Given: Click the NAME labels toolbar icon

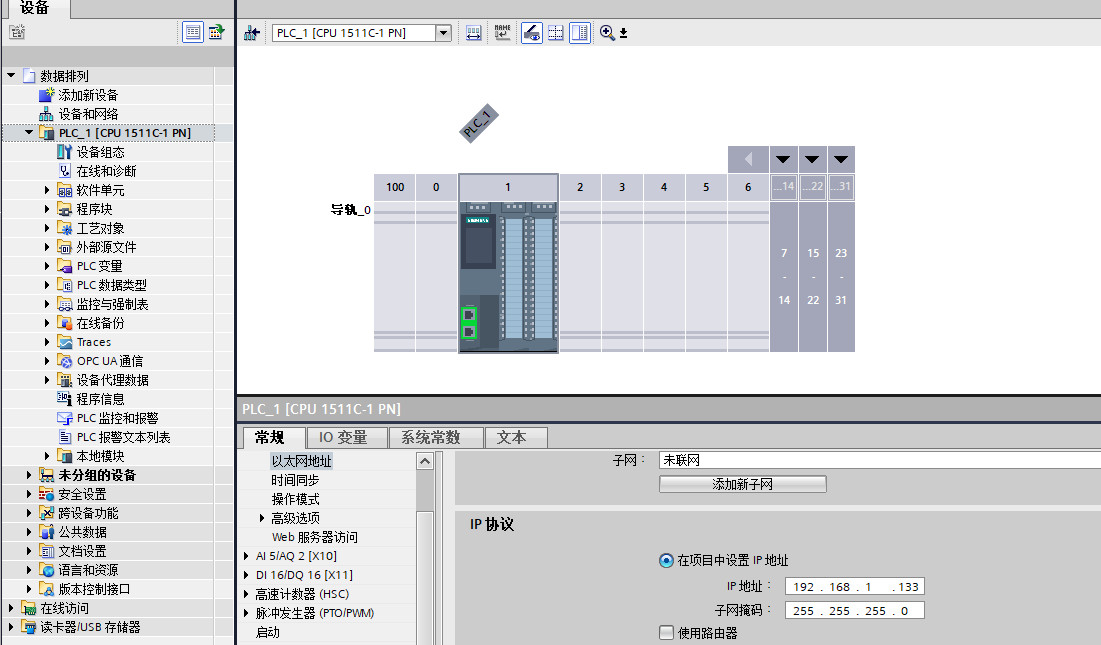Looking at the screenshot, I should click(x=503, y=33).
